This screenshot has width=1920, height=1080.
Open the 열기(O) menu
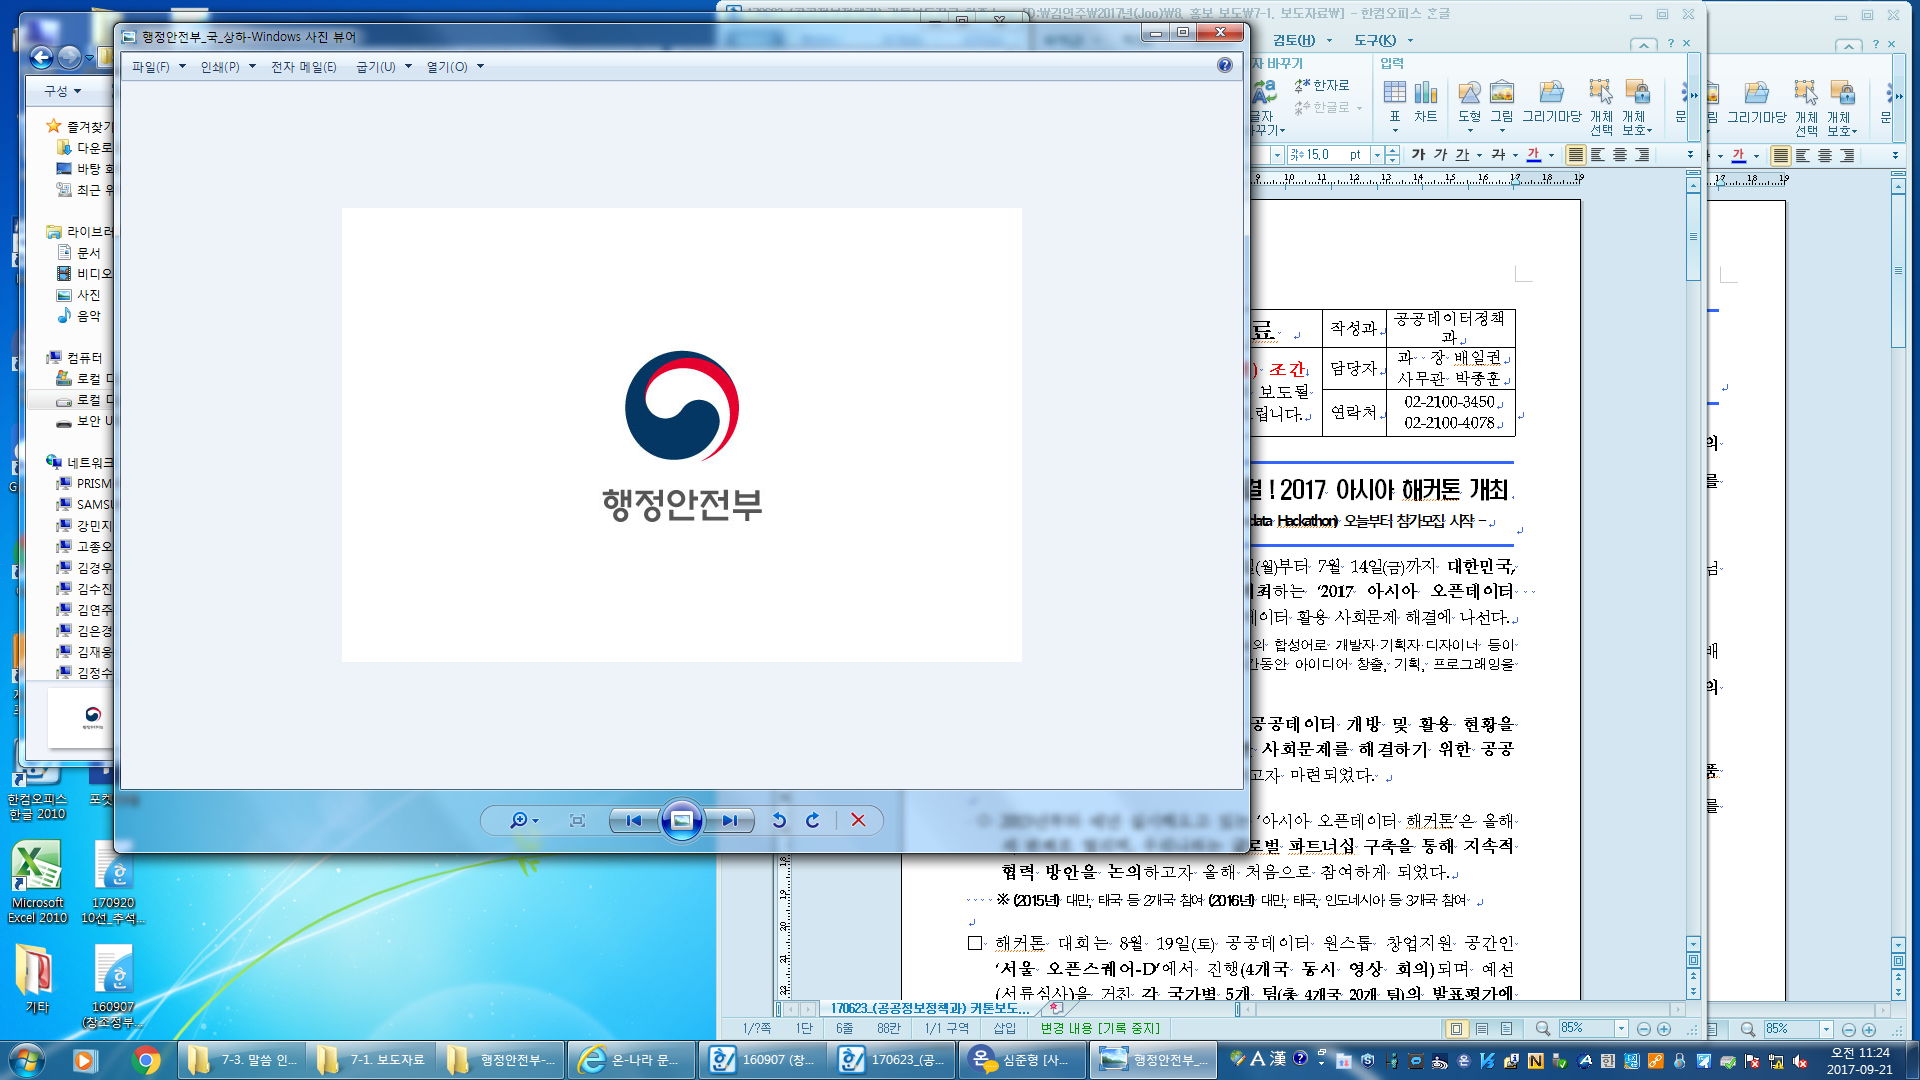(455, 67)
